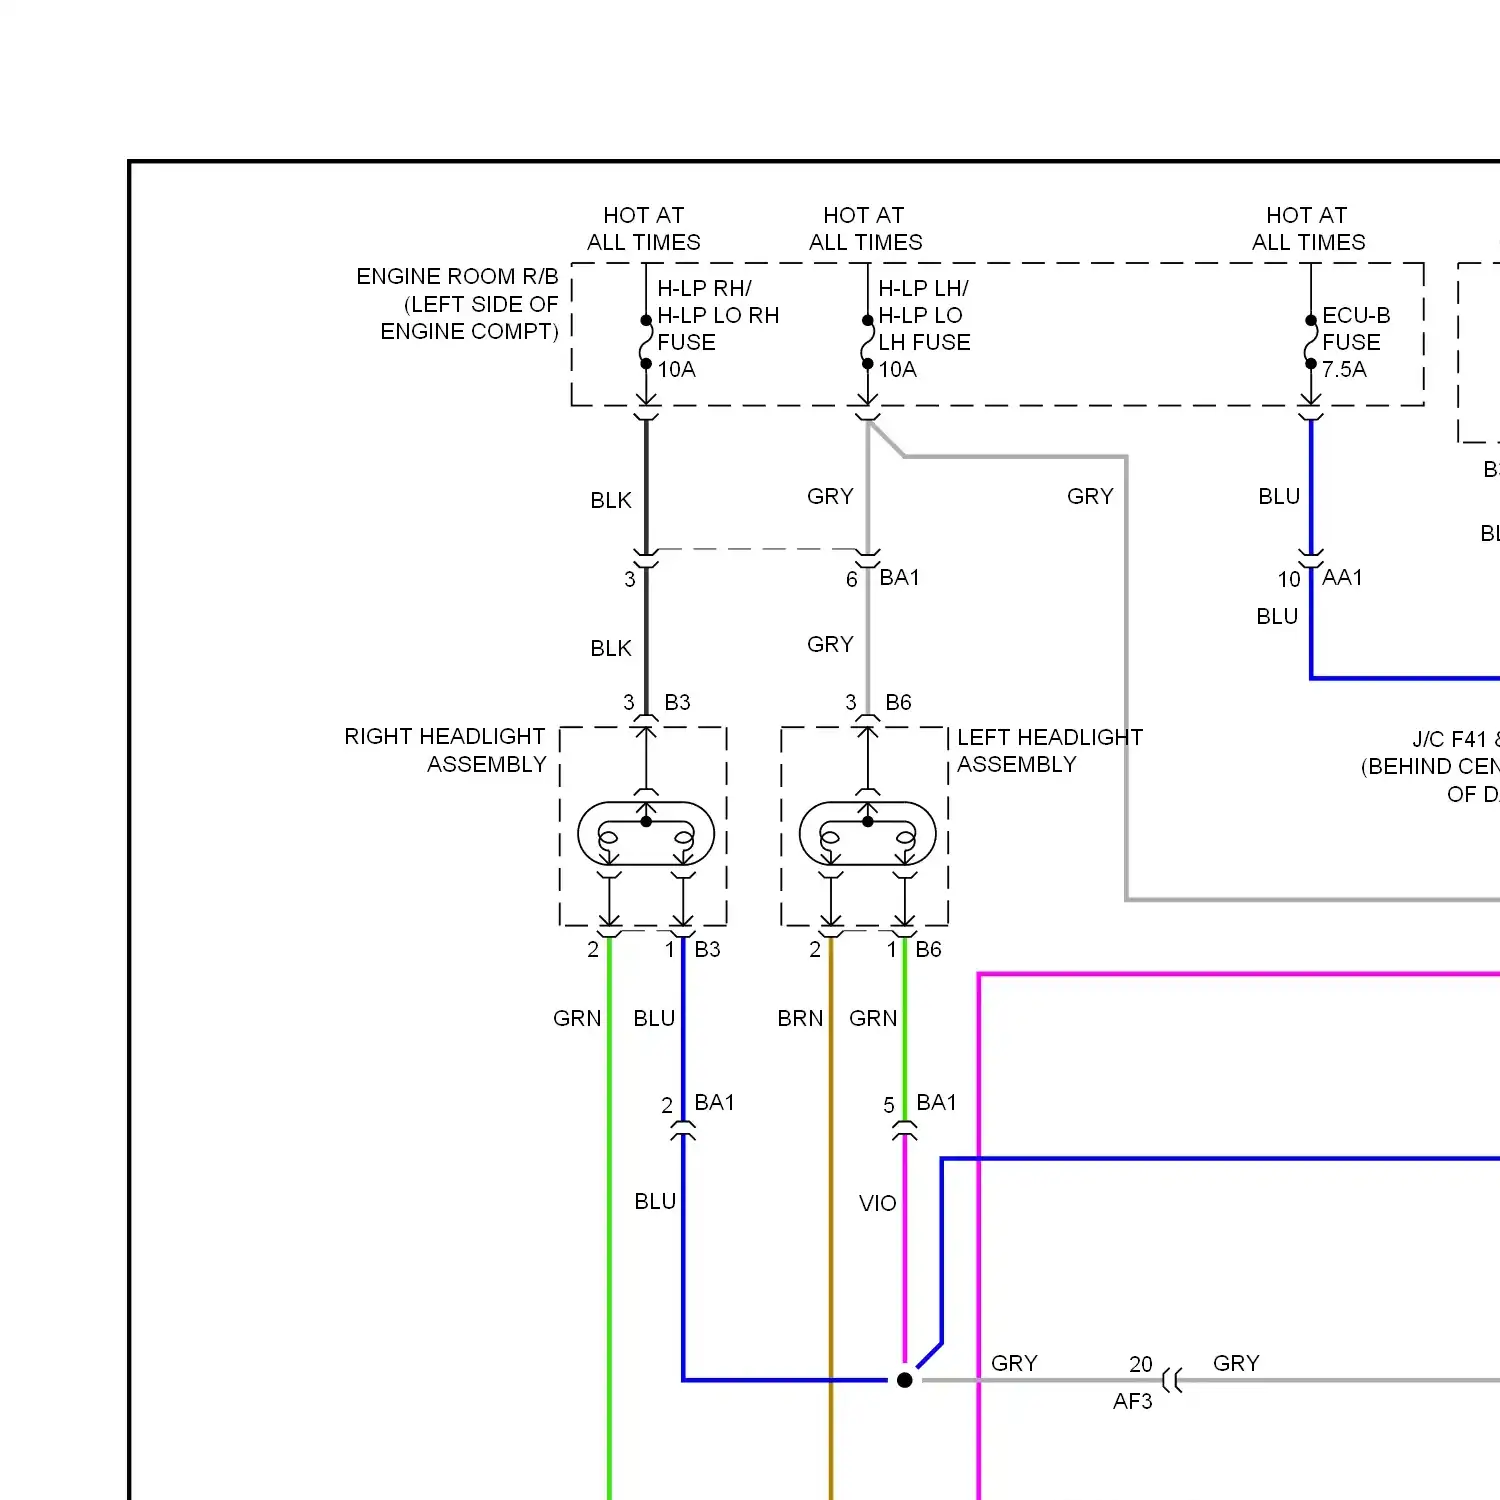
Task: Click the 5 BA1 connector label
Action: coord(920,1103)
